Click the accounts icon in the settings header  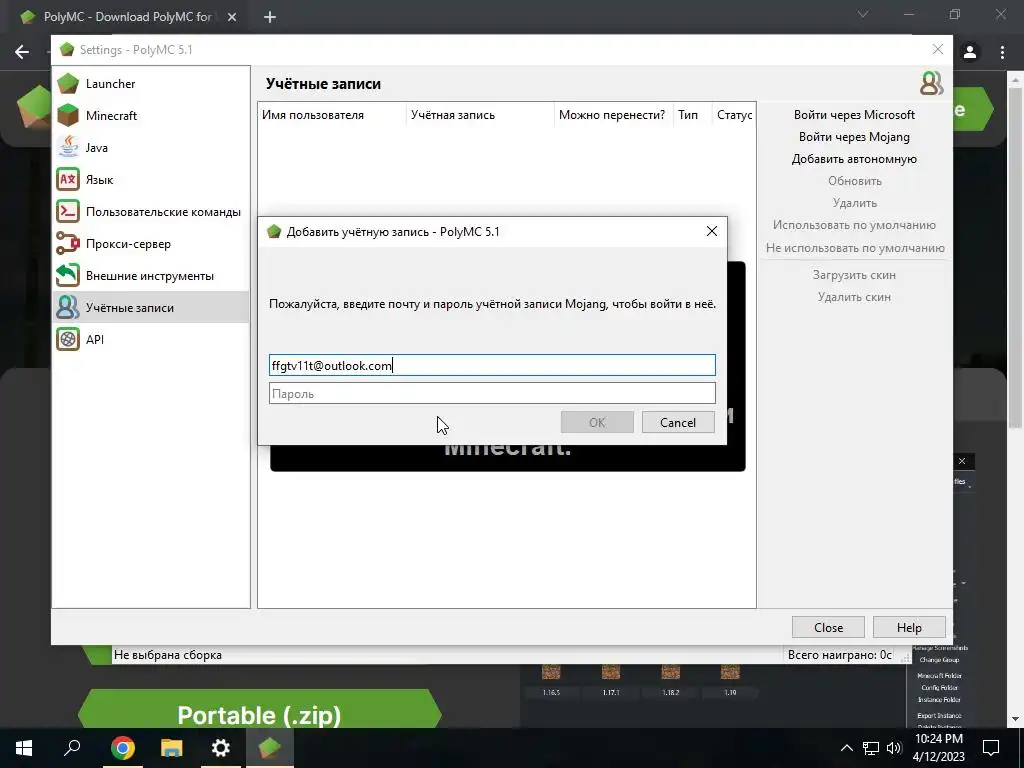point(931,84)
